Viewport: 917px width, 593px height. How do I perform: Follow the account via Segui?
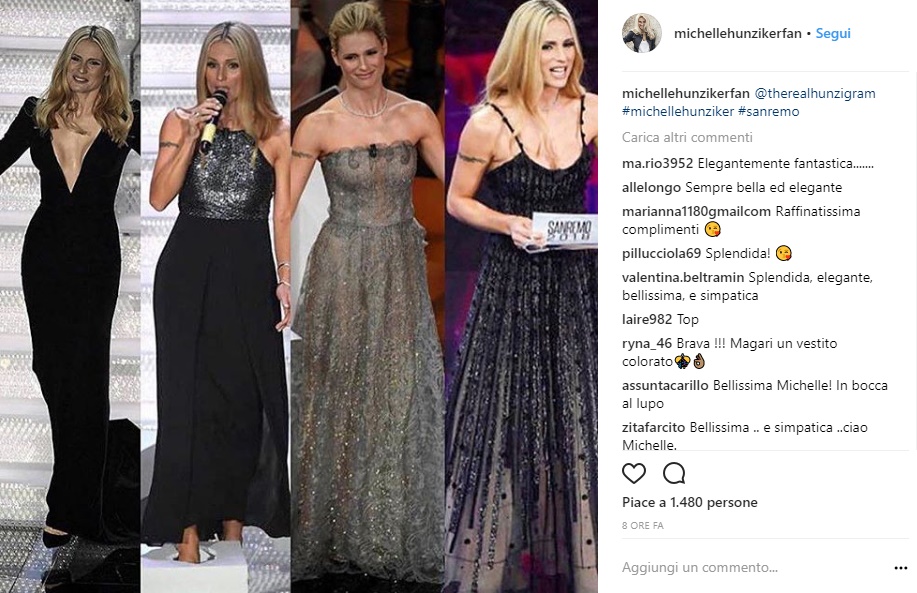tap(833, 33)
